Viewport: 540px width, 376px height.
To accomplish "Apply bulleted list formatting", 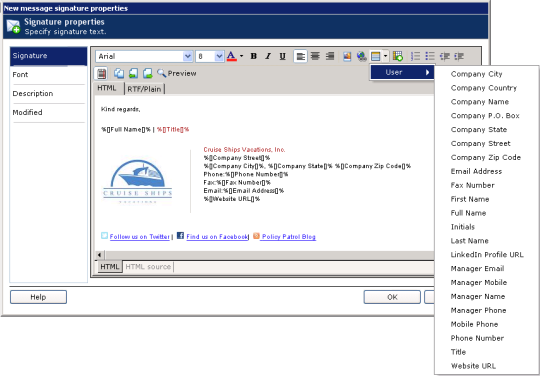I will point(430,56).
